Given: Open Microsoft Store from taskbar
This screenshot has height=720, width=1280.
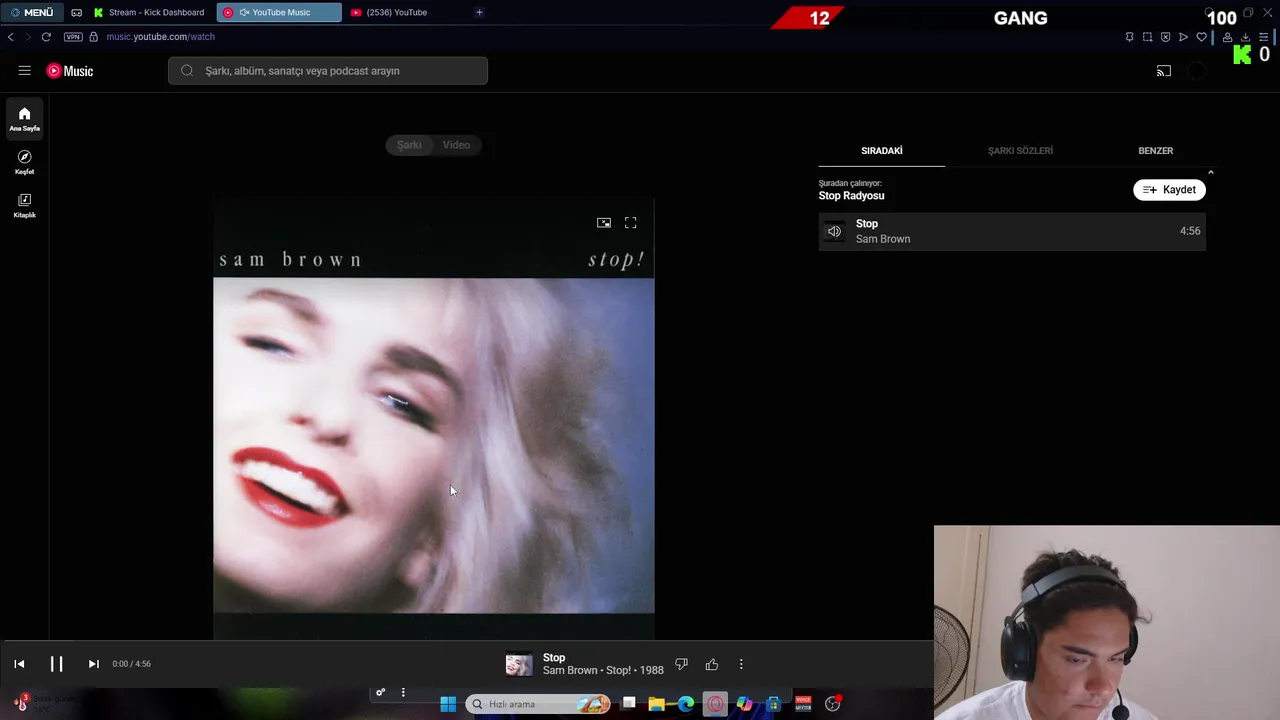Looking at the screenshot, I should pyautogui.click(x=773, y=704).
